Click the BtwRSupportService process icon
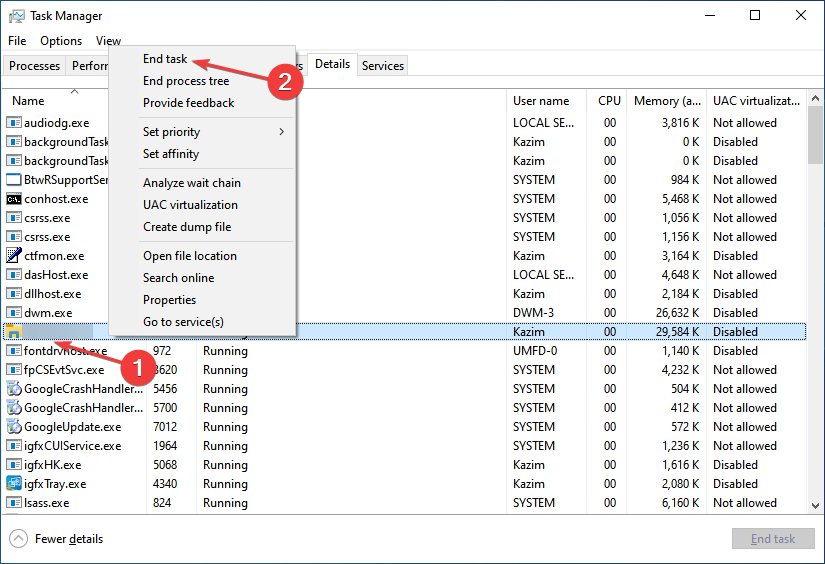 [x=14, y=180]
